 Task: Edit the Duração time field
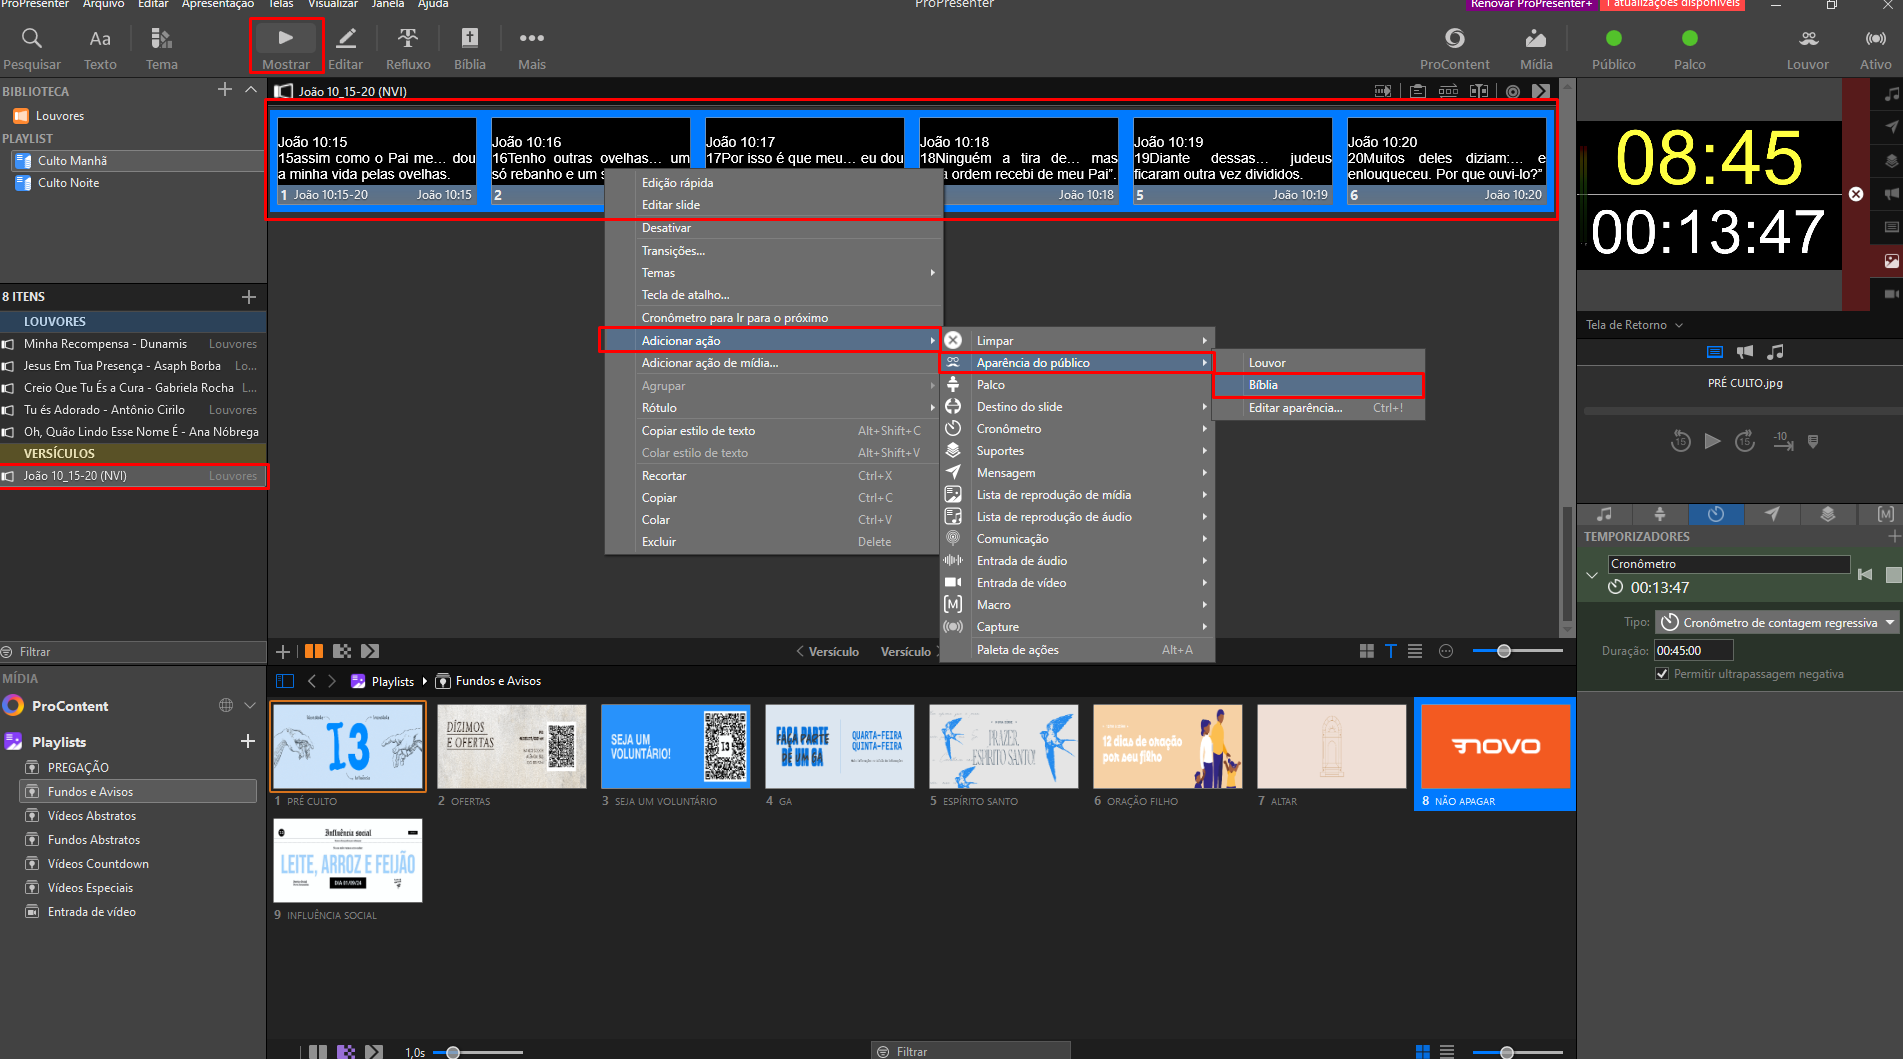1693,651
